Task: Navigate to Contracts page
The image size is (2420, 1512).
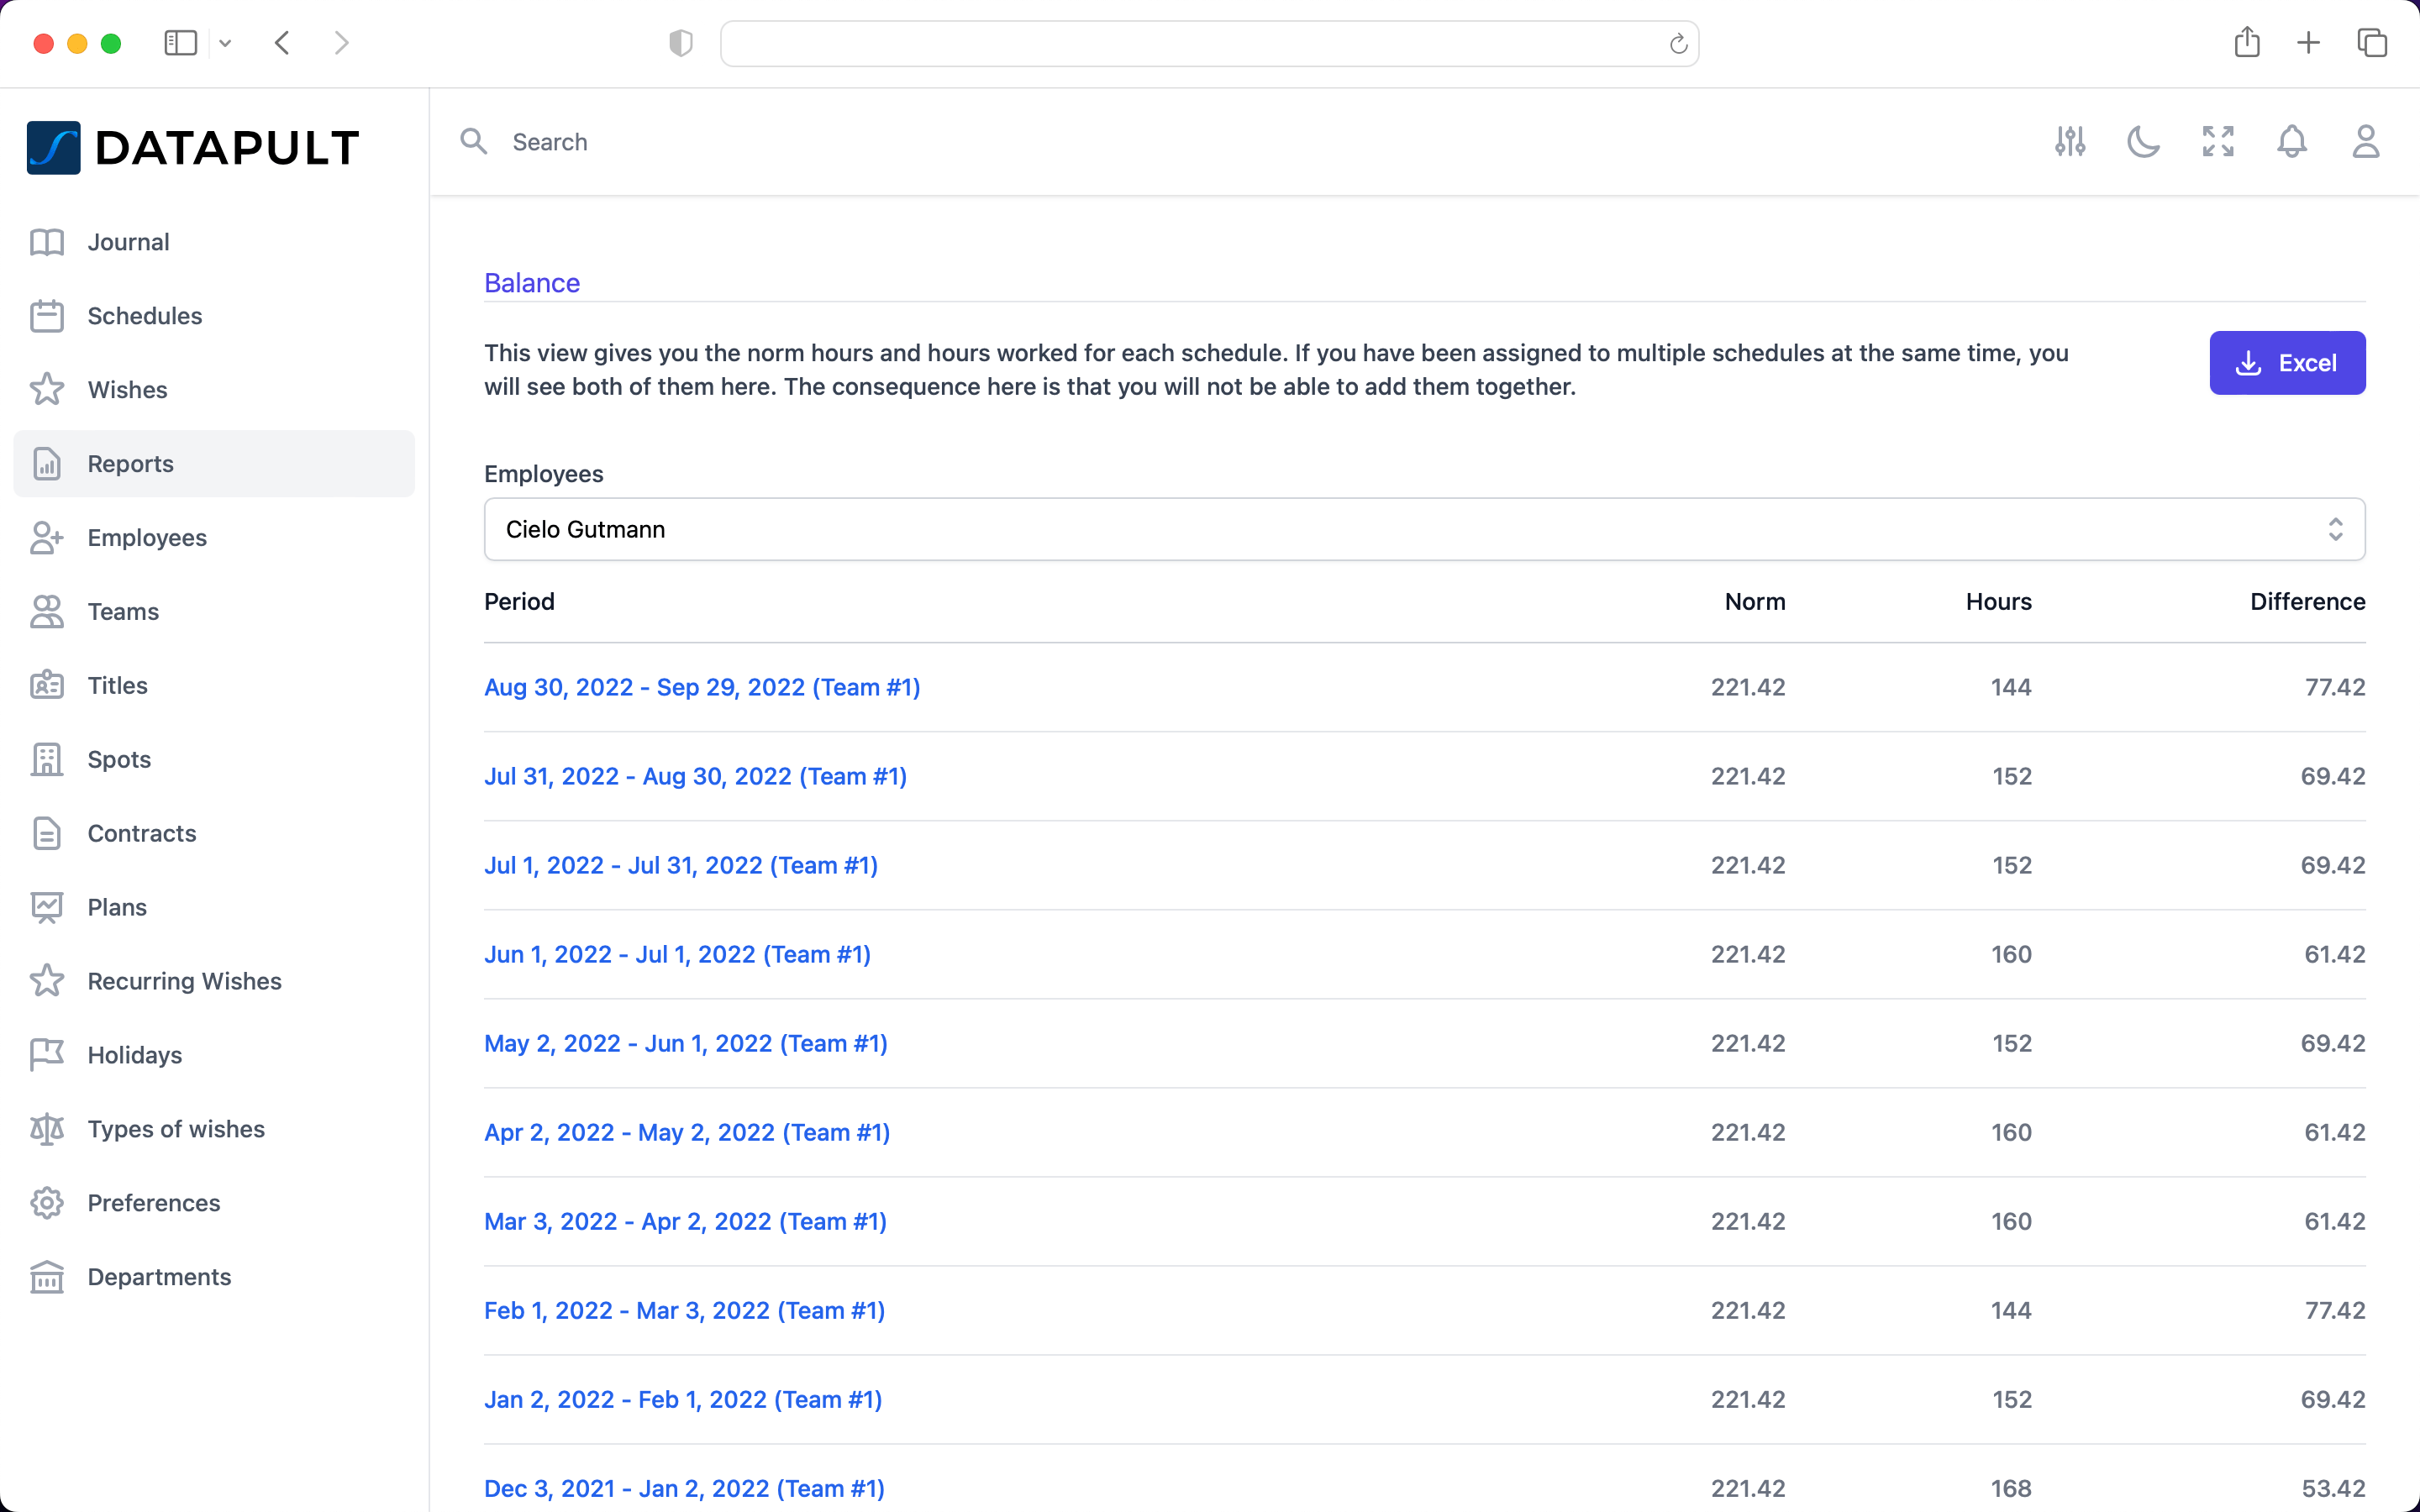Action: click(x=141, y=833)
